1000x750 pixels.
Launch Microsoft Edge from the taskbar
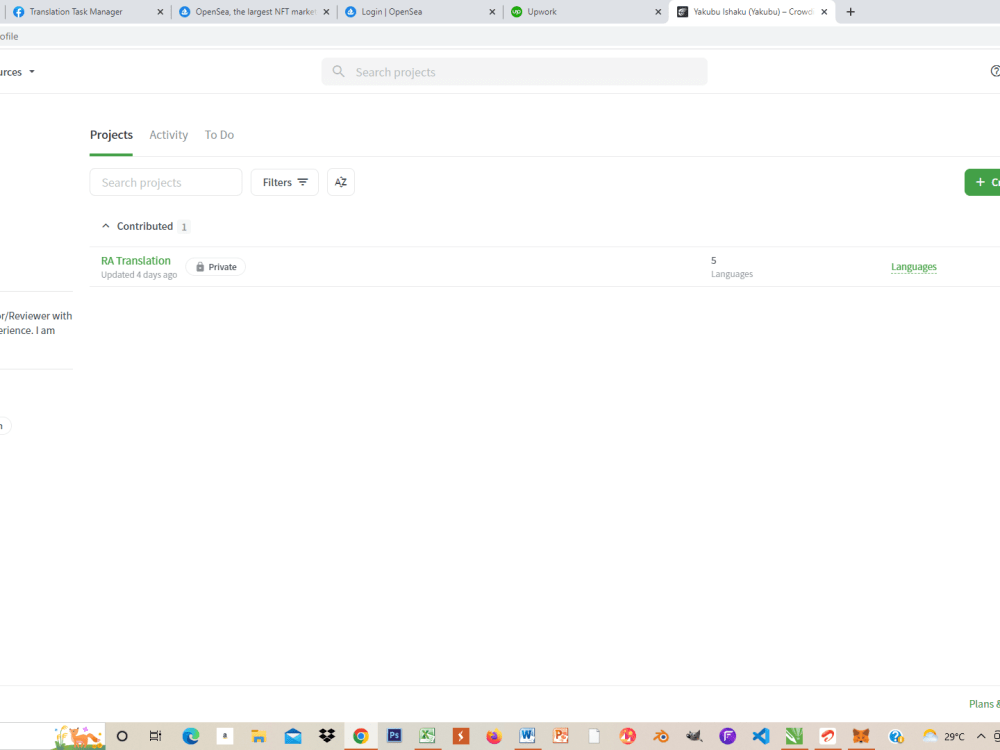(x=190, y=736)
